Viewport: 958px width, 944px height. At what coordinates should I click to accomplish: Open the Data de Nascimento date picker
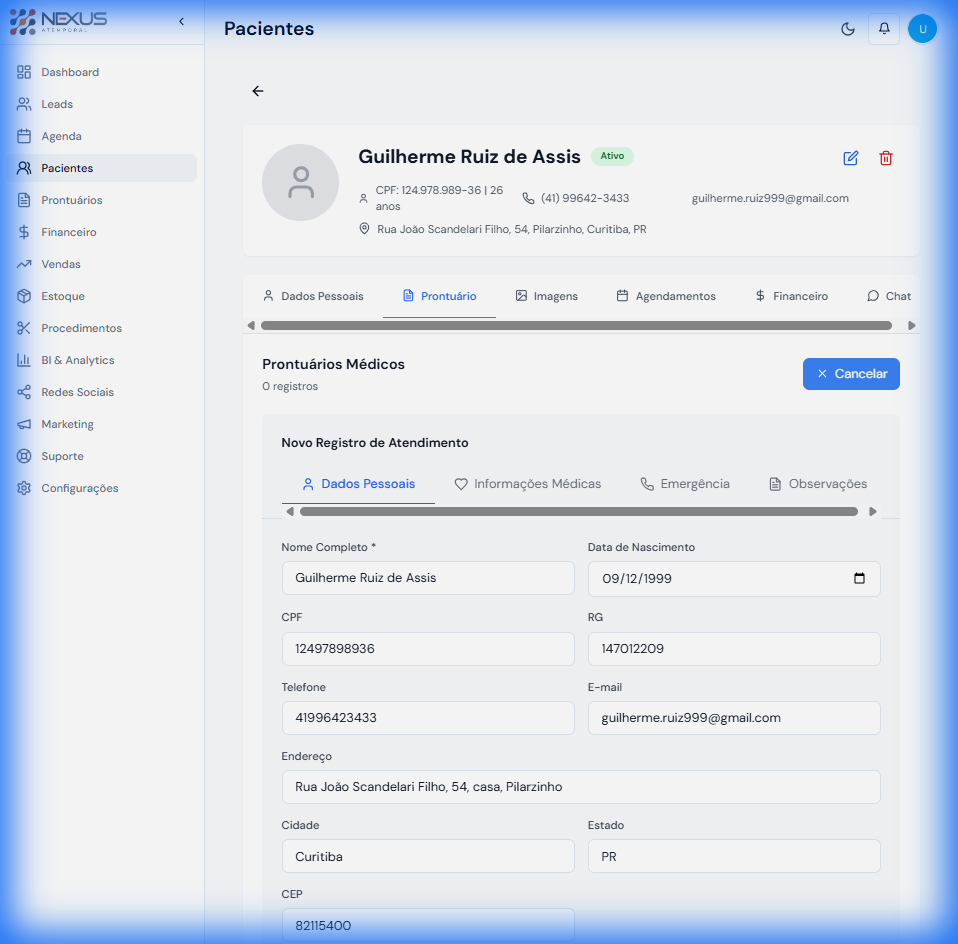click(x=858, y=578)
